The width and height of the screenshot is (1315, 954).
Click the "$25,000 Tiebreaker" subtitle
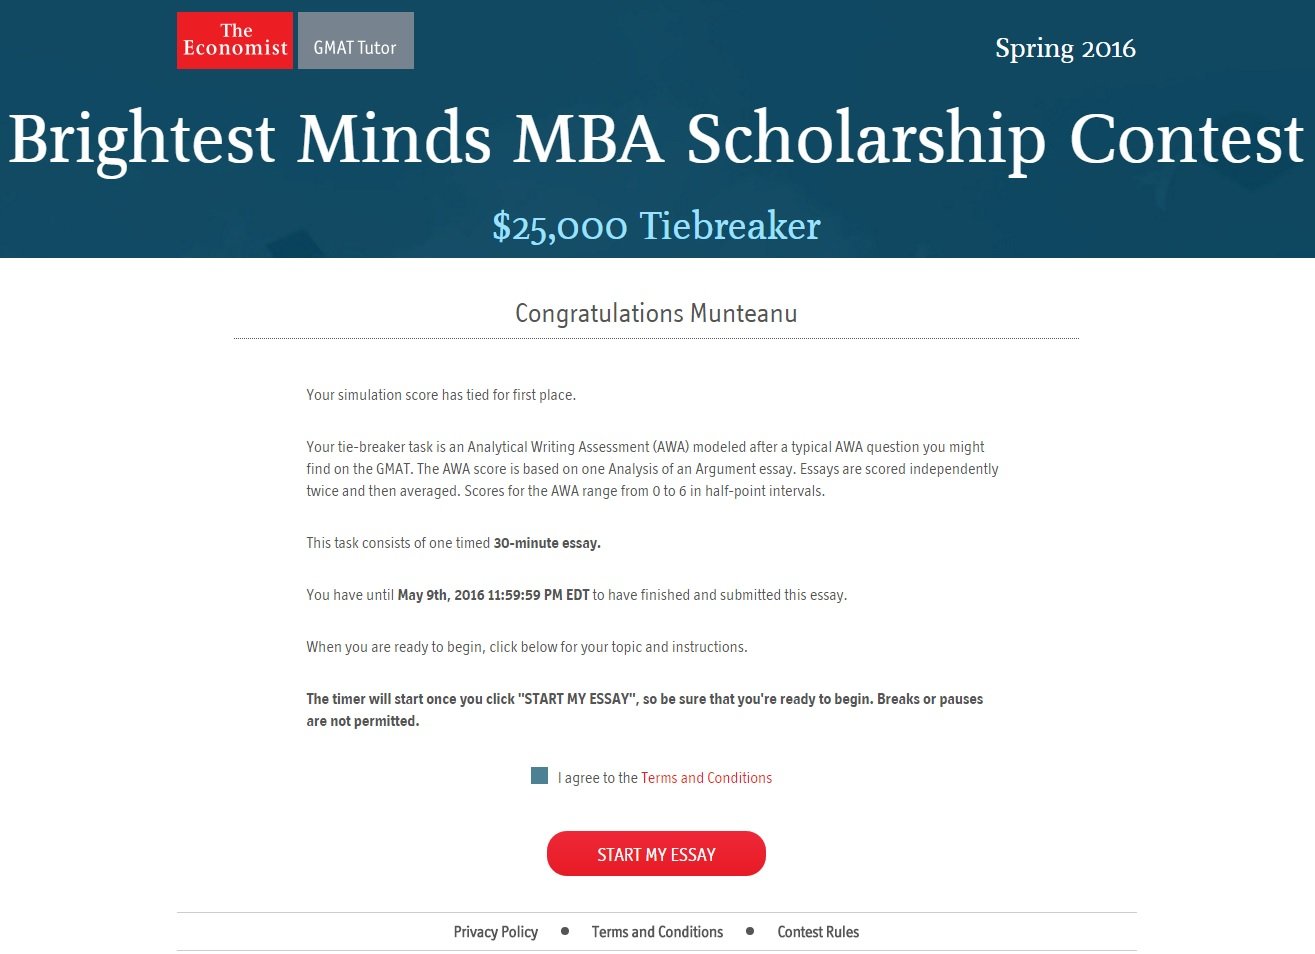click(x=656, y=226)
